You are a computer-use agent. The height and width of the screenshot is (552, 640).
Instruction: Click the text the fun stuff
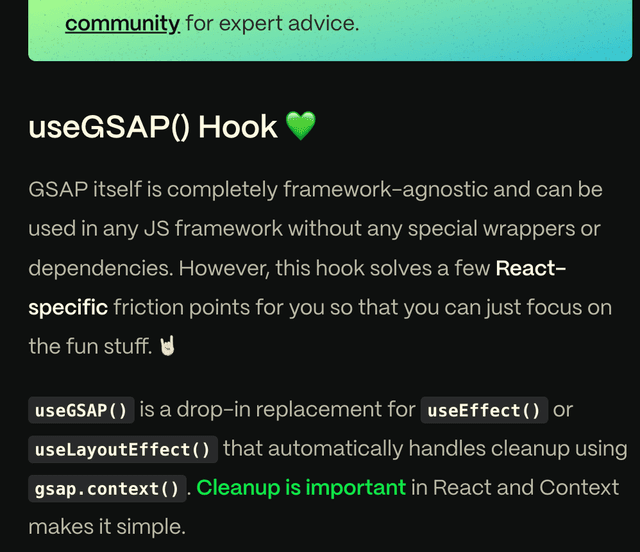coord(90,346)
